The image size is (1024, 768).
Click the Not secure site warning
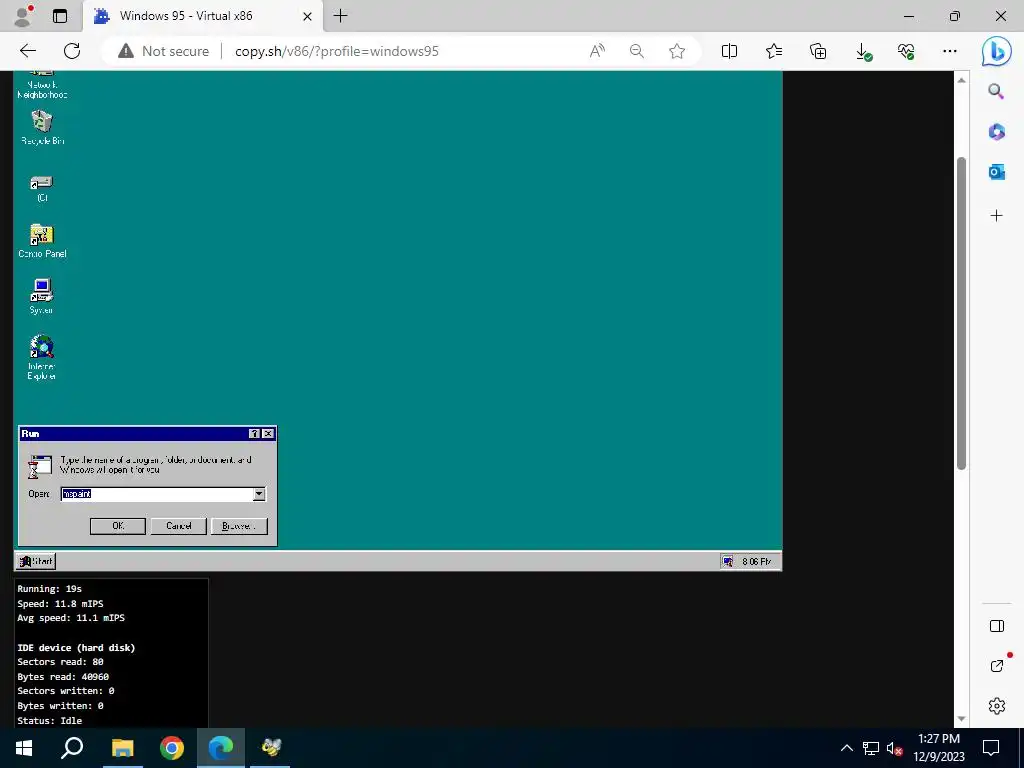click(x=163, y=51)
